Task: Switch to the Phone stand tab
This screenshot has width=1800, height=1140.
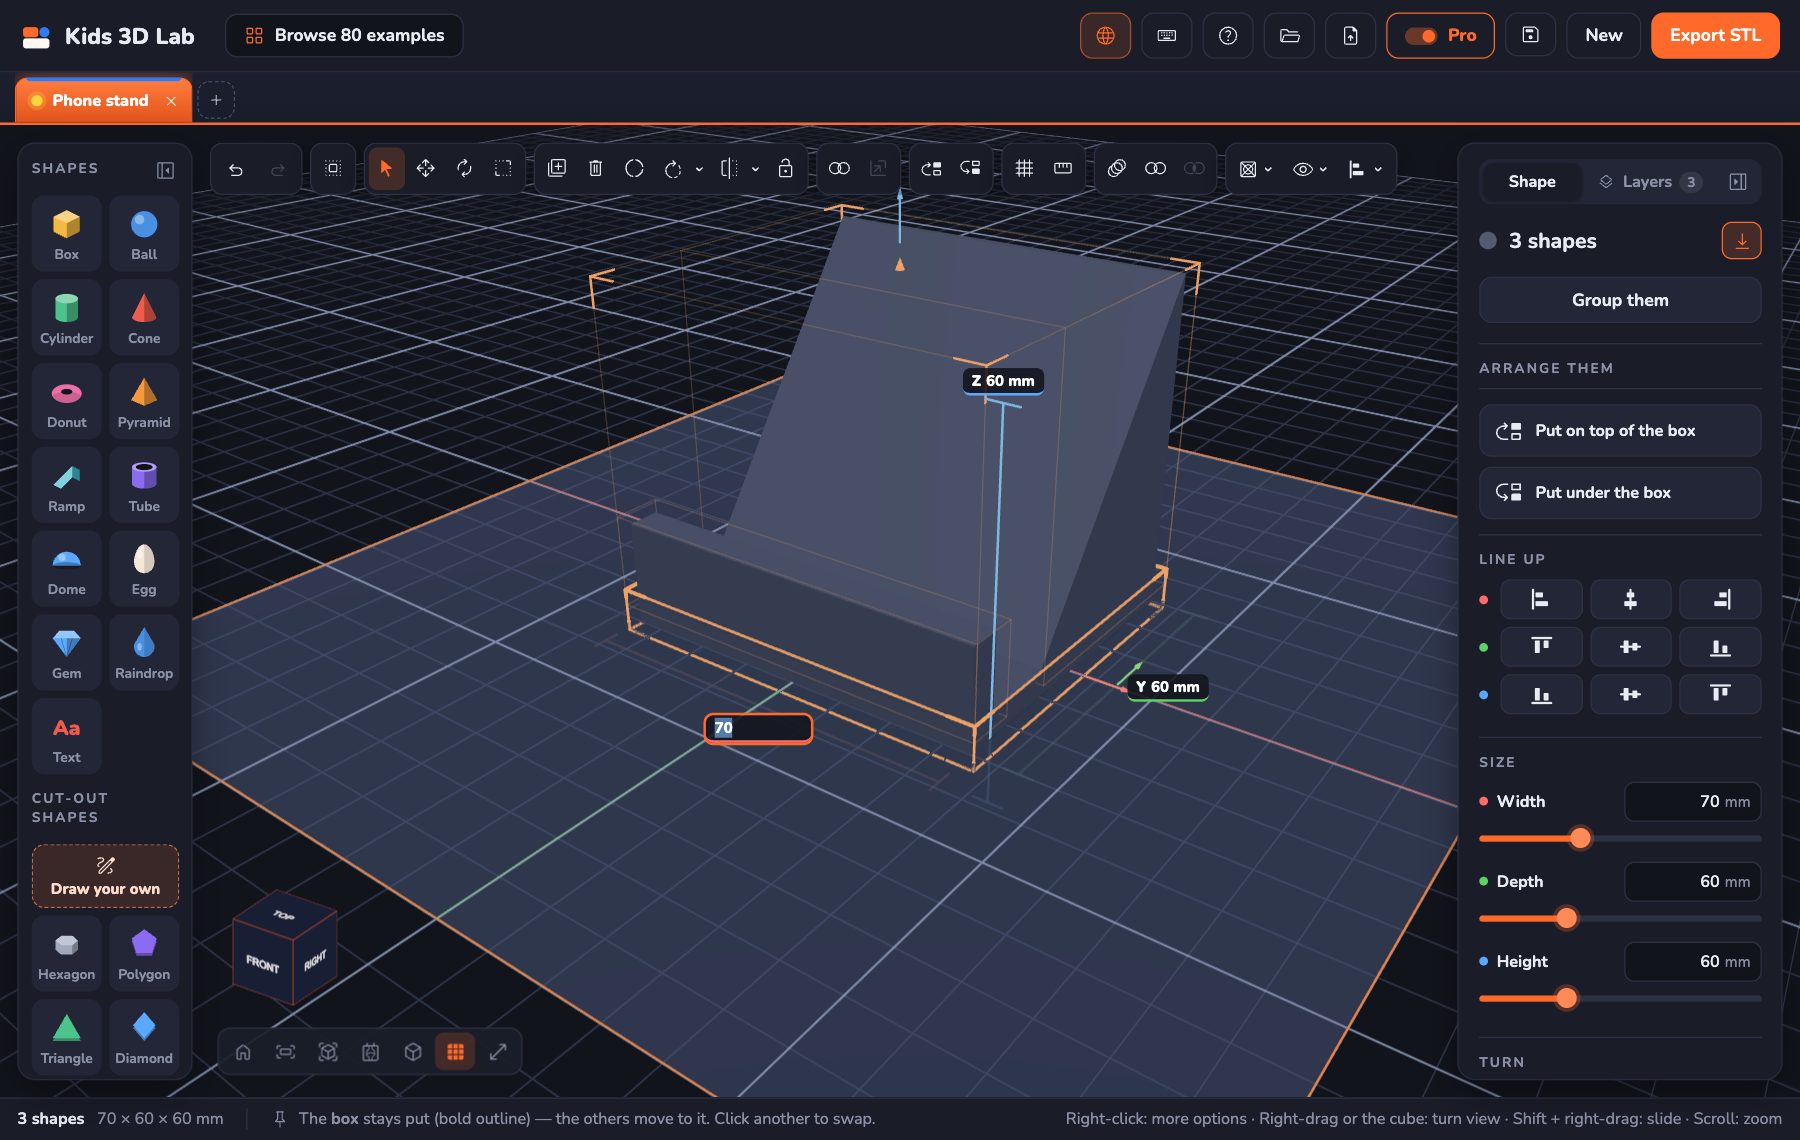Action: [100, 101]
